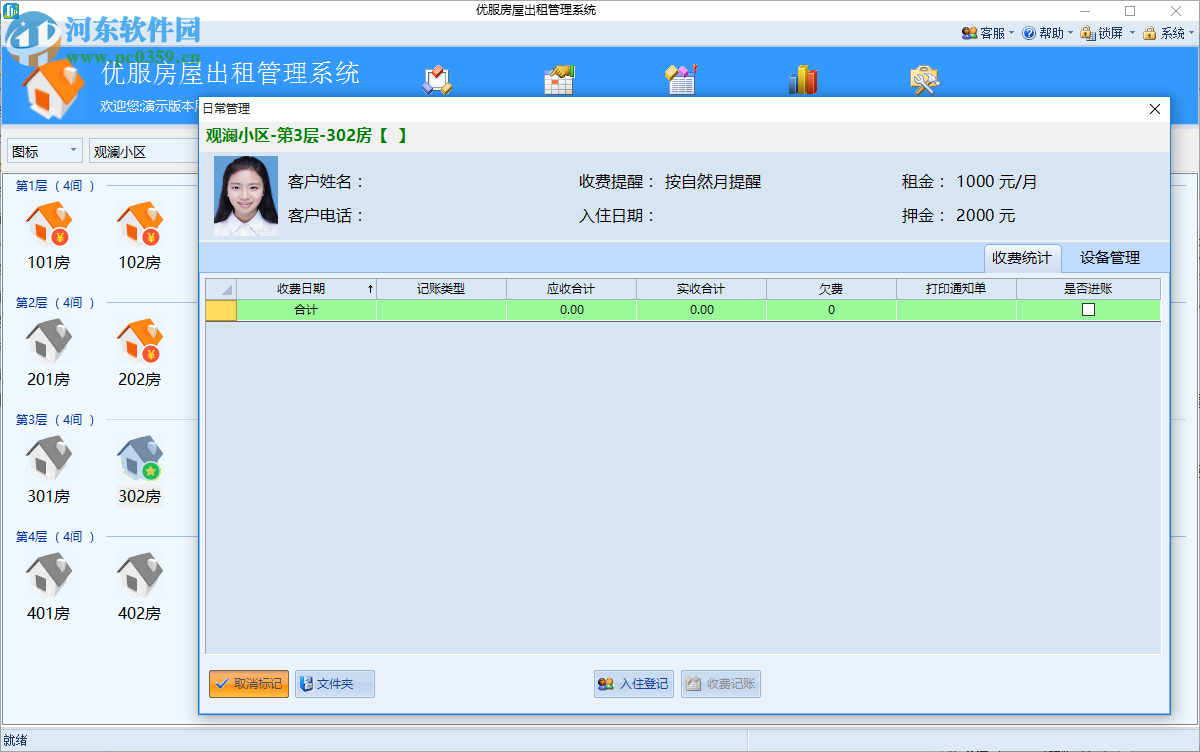Click the 文件夹 button
The height and width of the screenshot is (752, 1200).
pyautogui.click(x=335, y=684)
